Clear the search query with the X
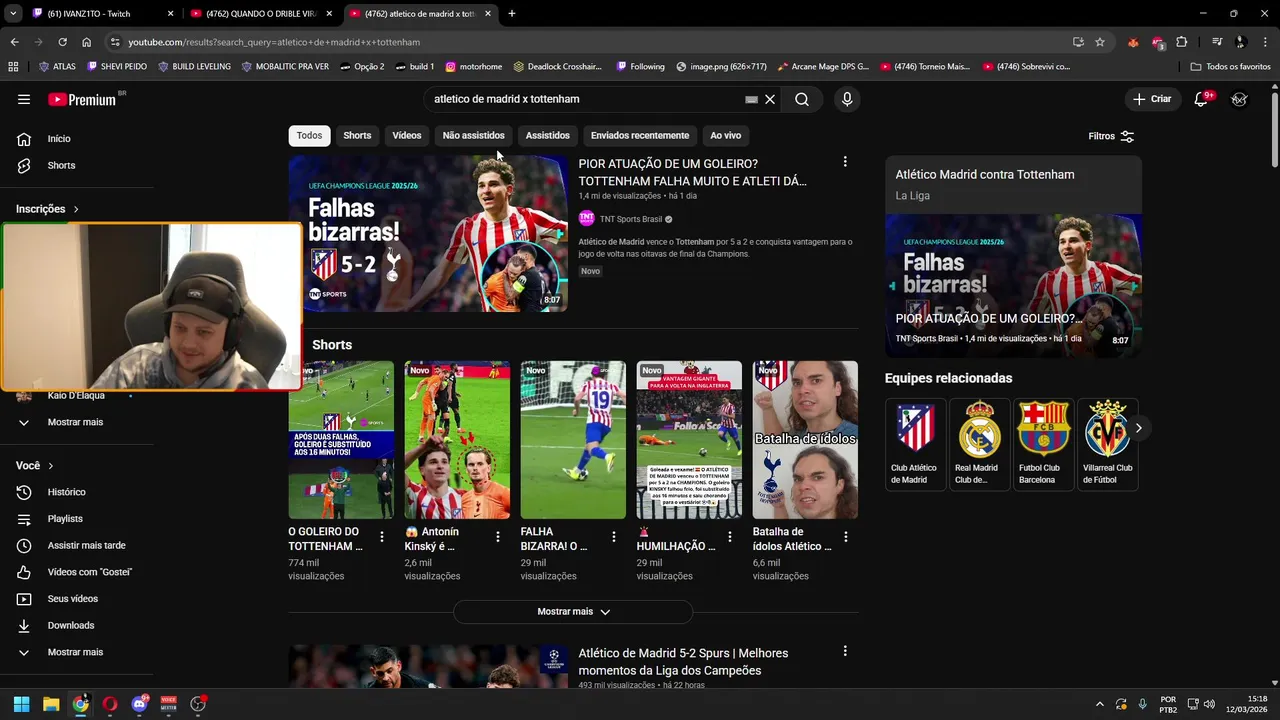This screenshot has height=720, width=1280. pos(770,99)
